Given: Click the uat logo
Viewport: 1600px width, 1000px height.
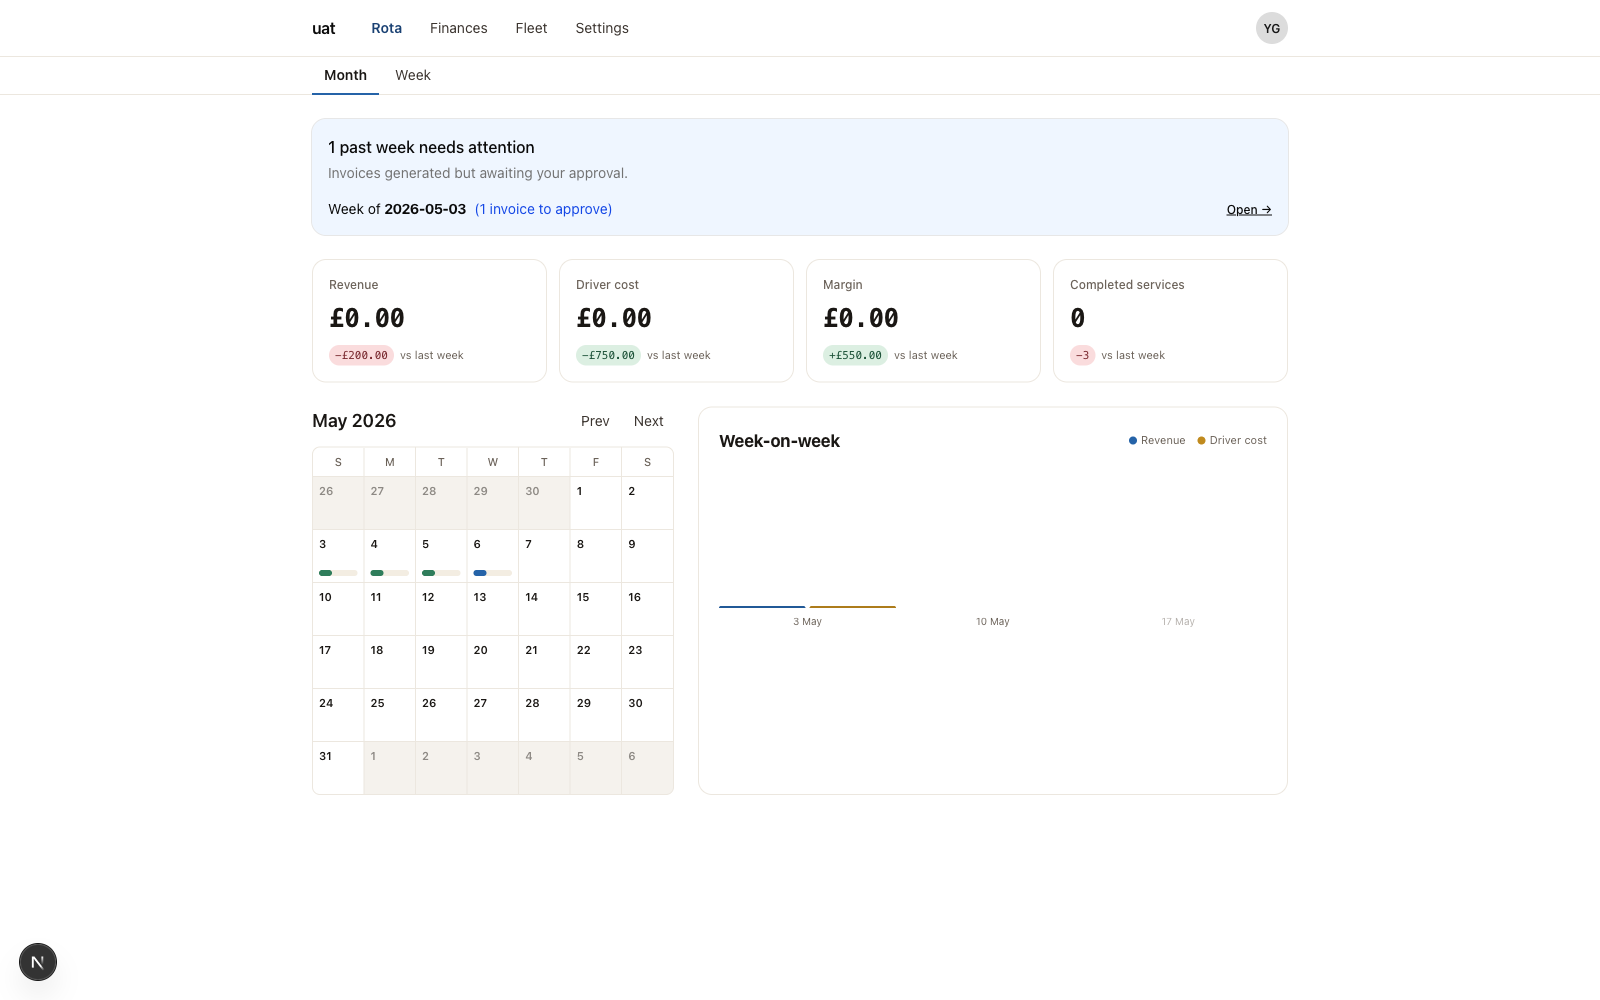Looking at the screenshot, I should tap(324, 28).
